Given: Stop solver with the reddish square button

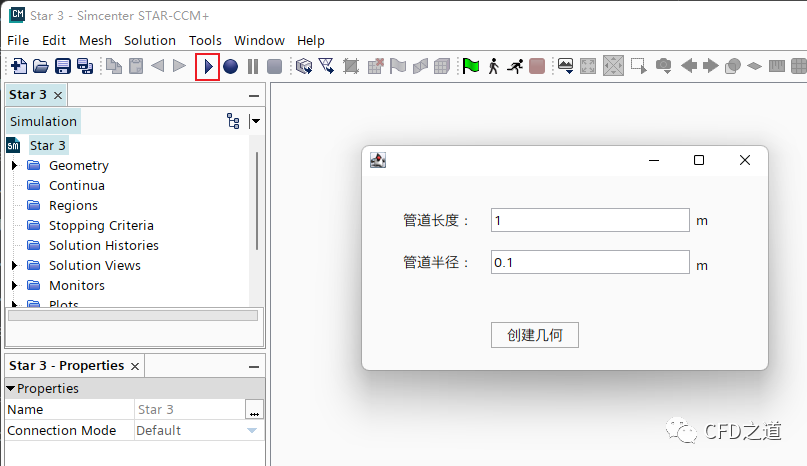Looking at the screenshot, I should [537, 66].
